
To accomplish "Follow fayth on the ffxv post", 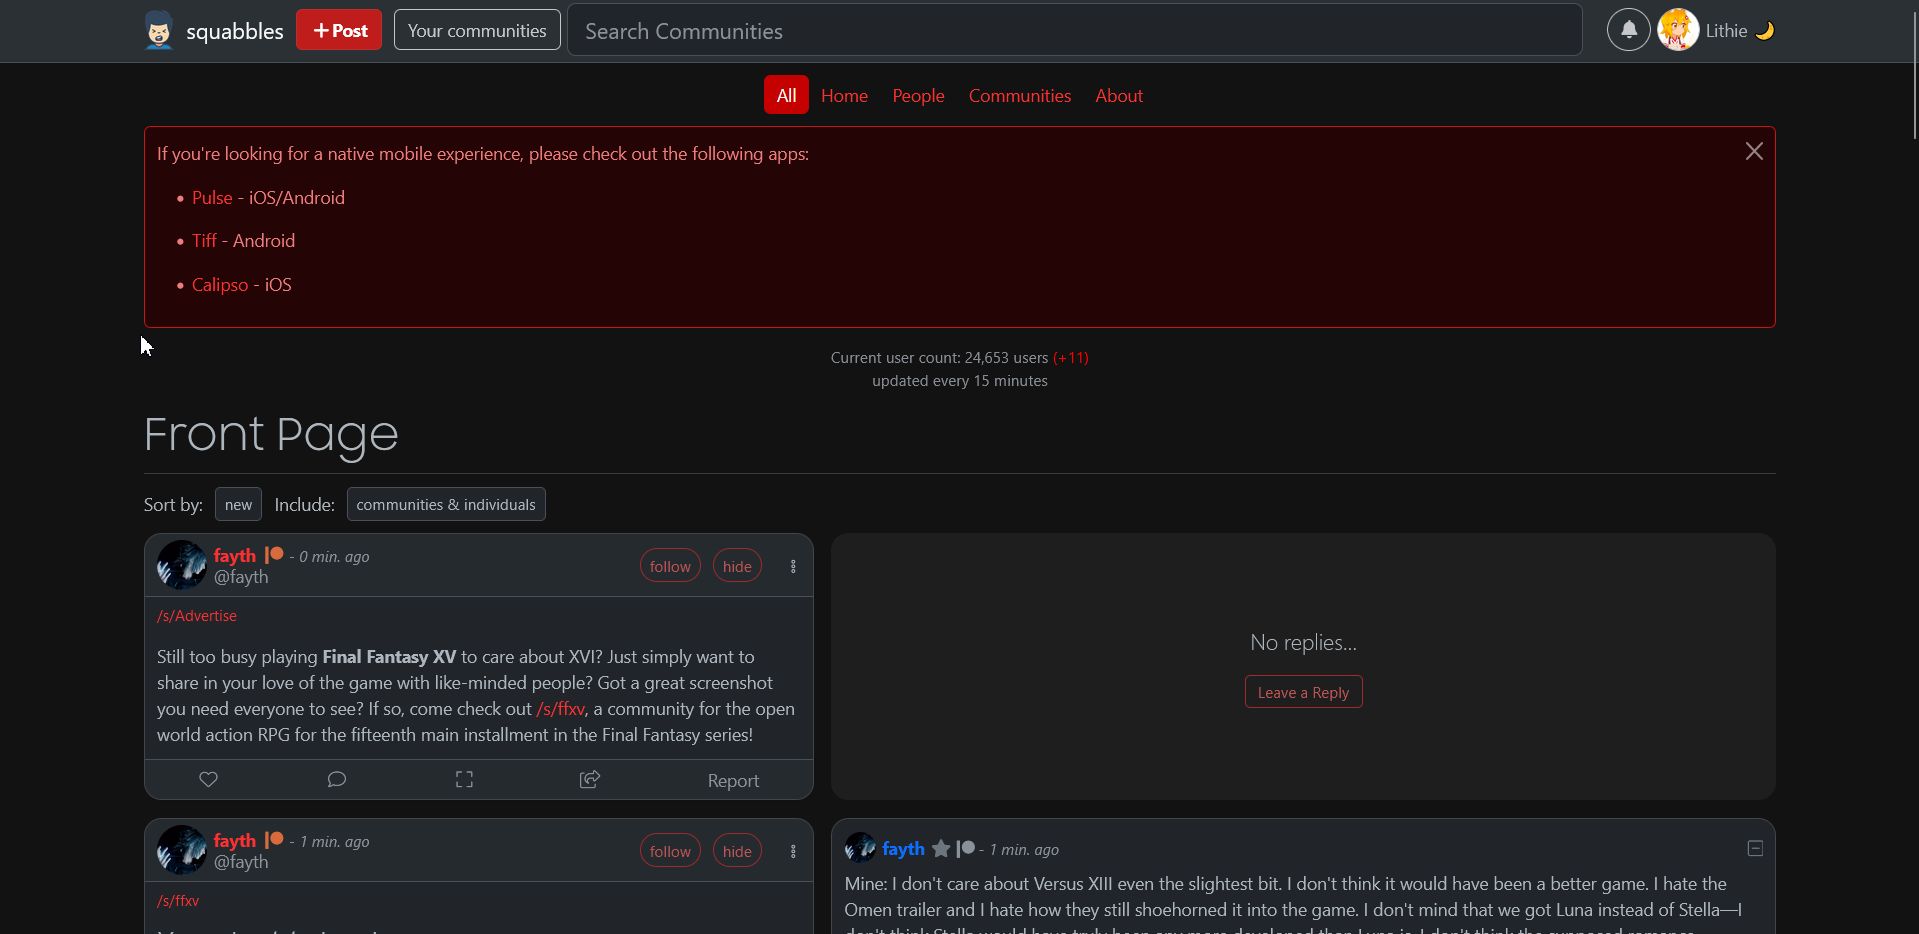I will click(x=670, y=851).
